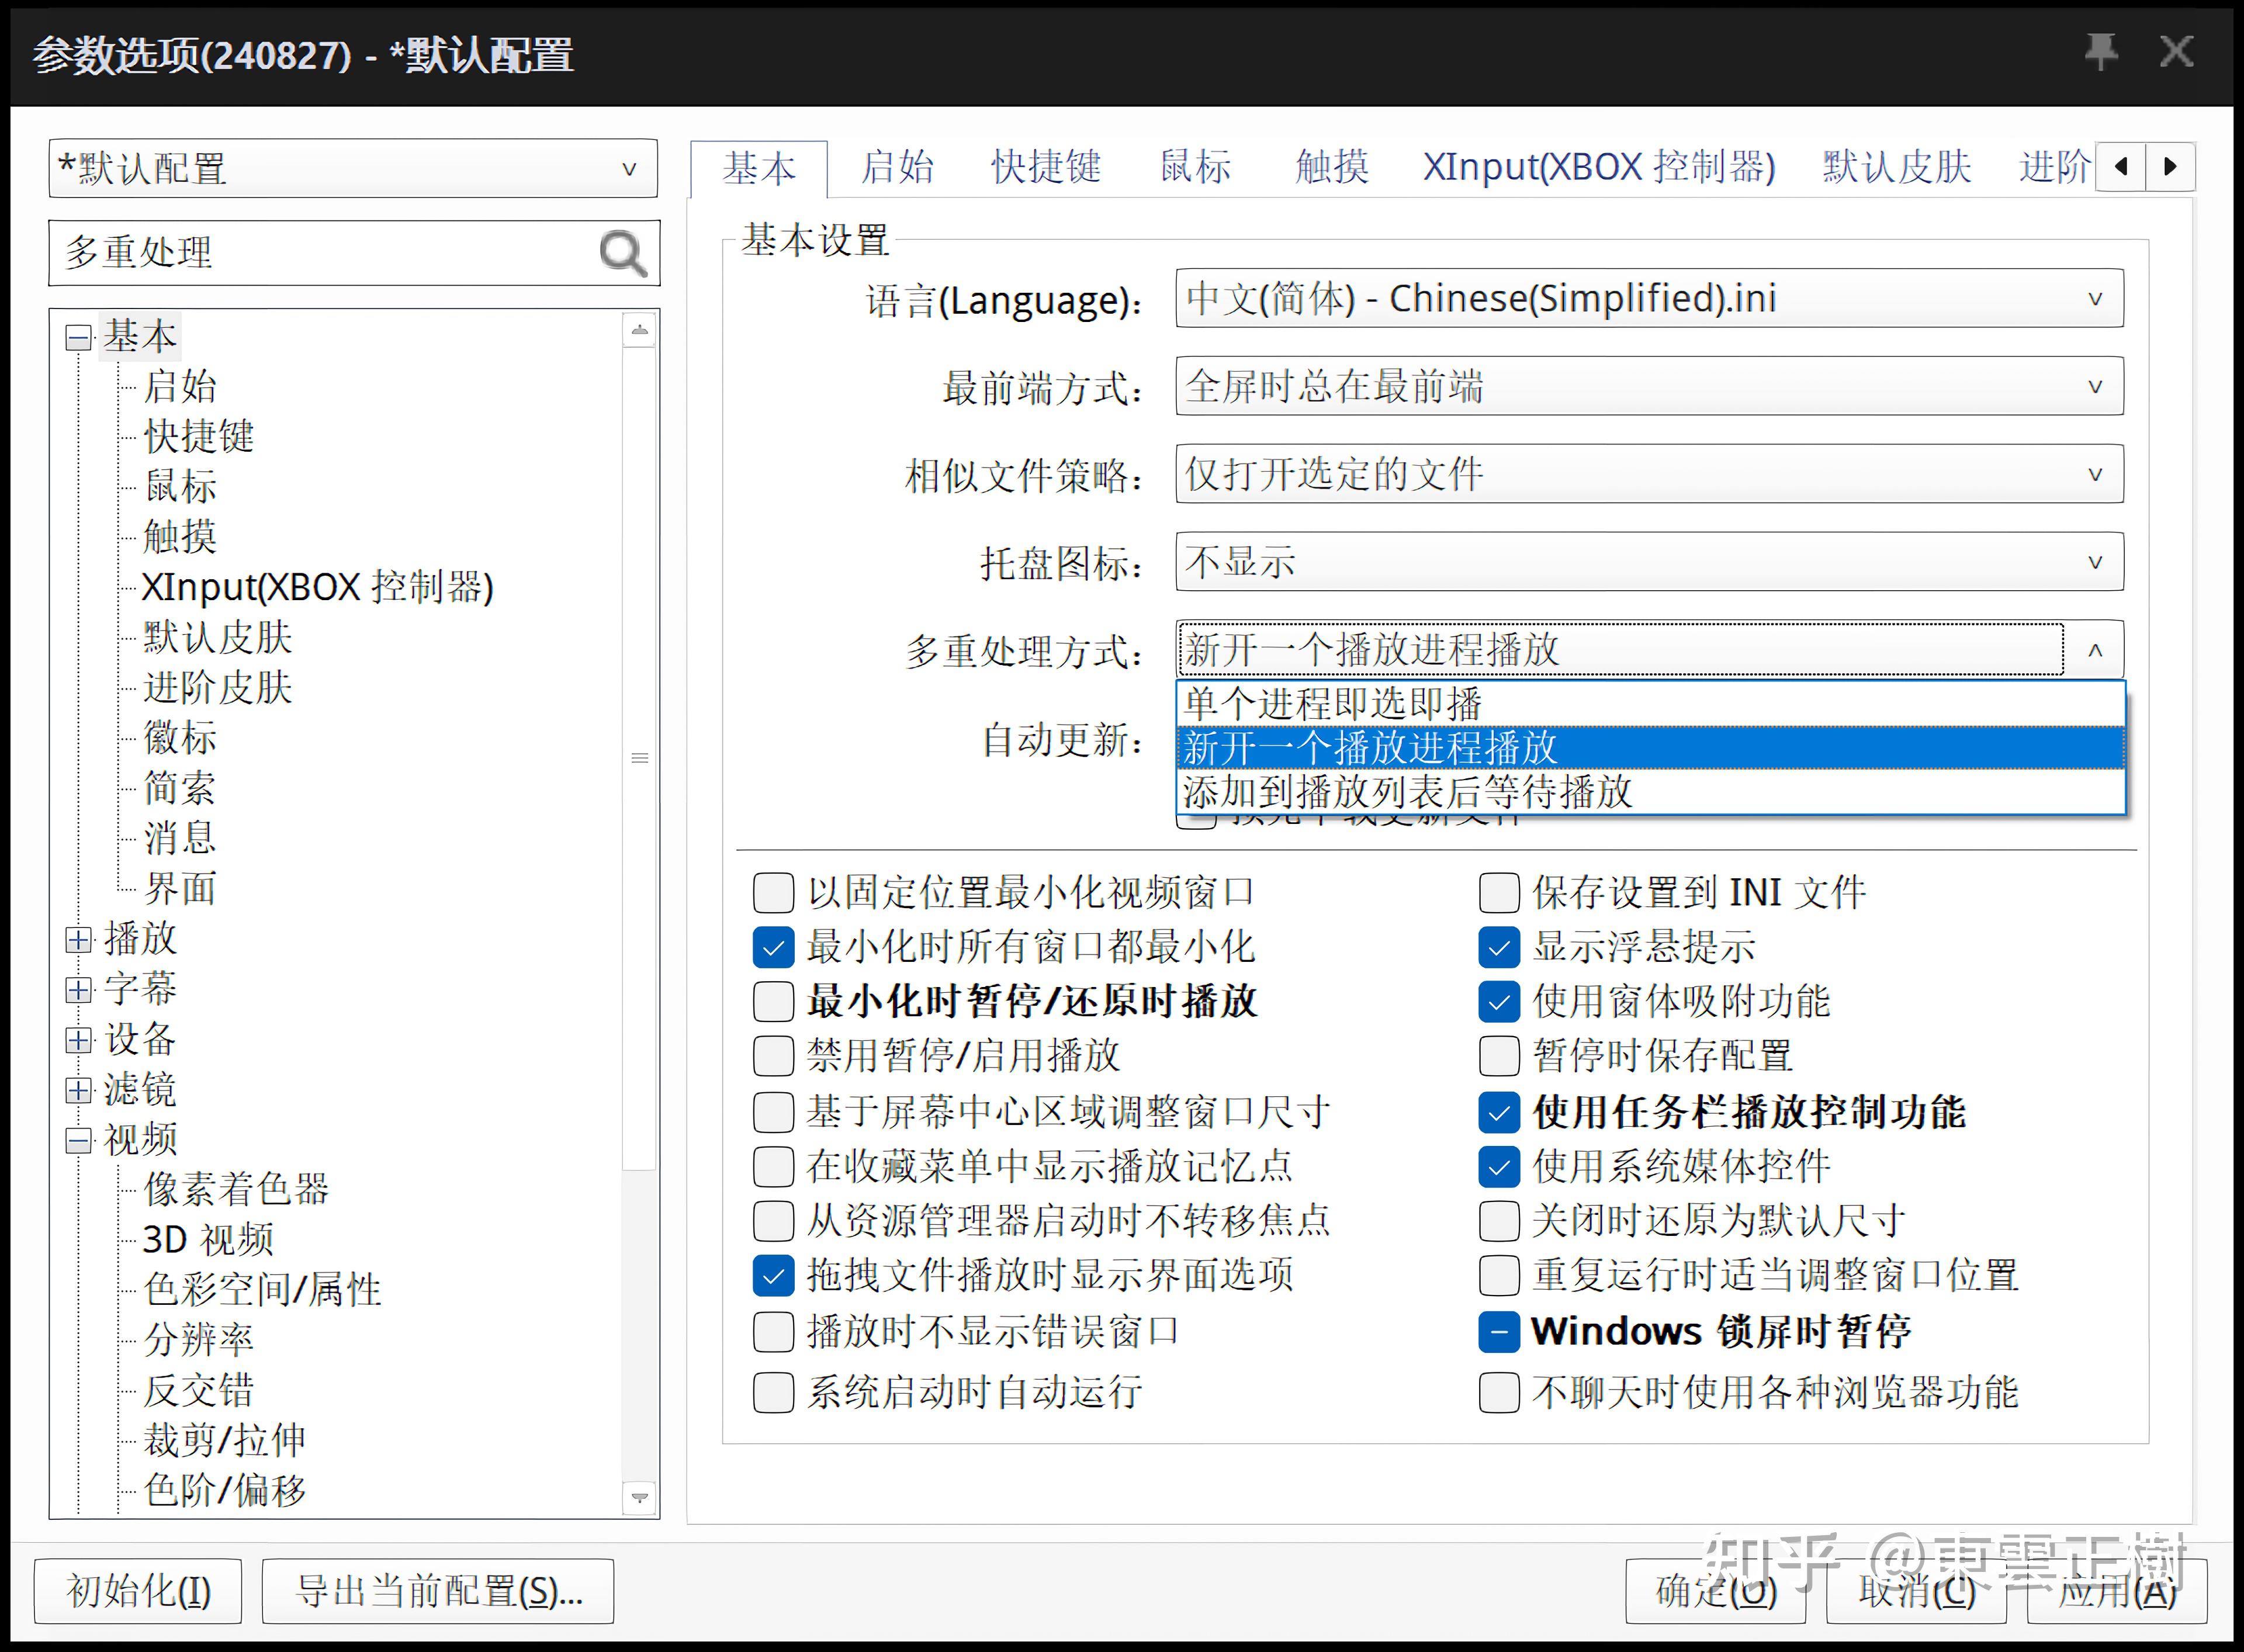Click the tree scrollbar thumb

tap(639, 758)
